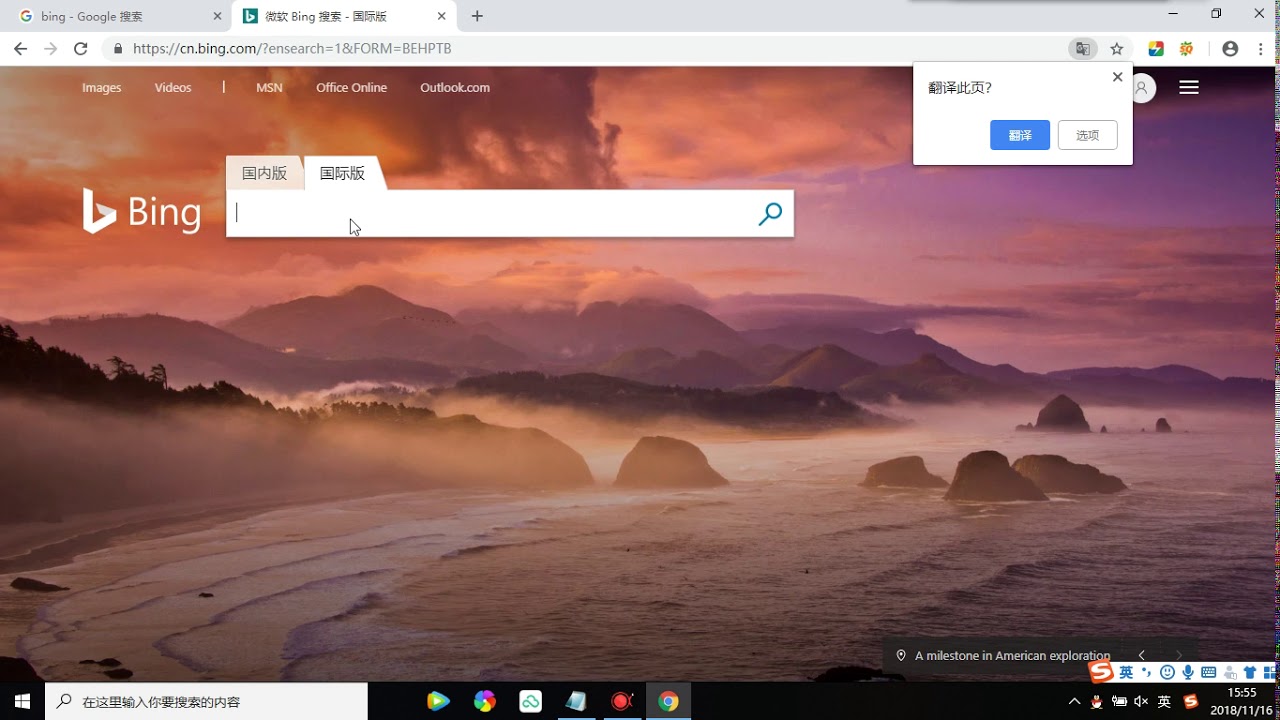The width and height of the screenshot is (1280, 720).
Task: Open the 选项 button in the translate popup
Action: point(1088,135)
